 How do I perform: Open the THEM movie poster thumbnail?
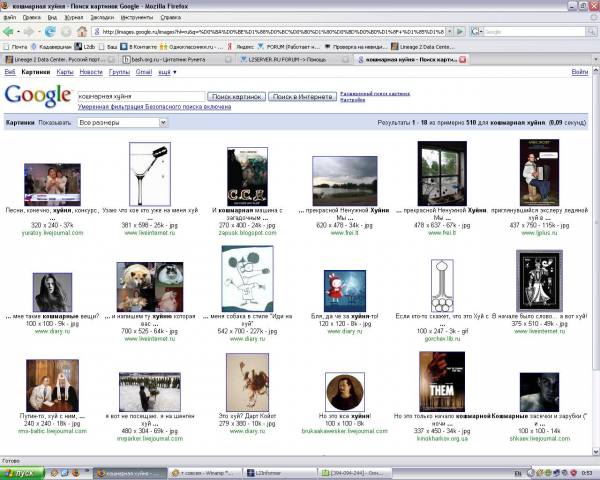442,382
